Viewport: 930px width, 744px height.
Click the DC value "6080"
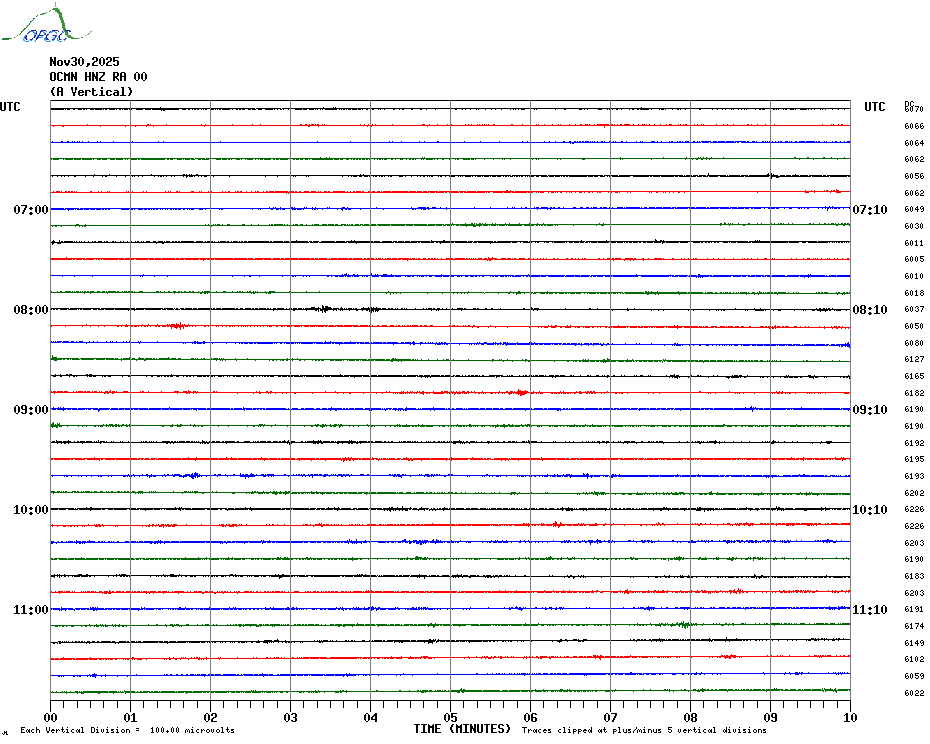(914, 343)
